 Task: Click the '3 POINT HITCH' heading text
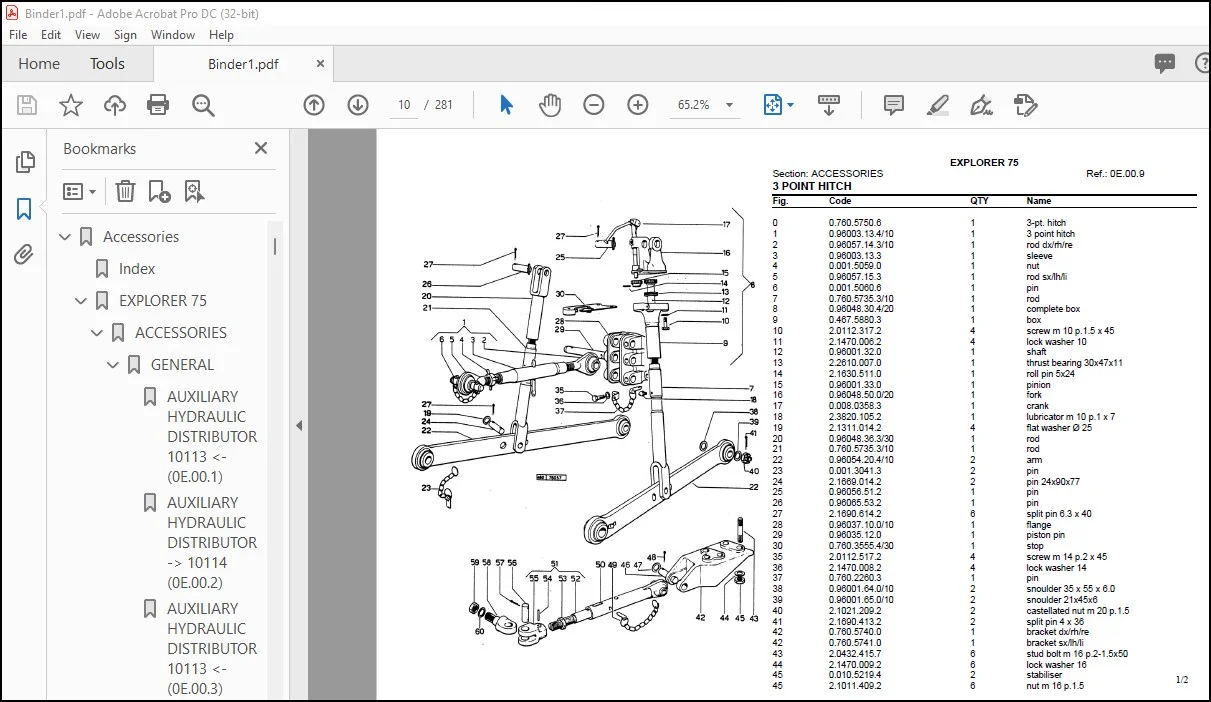[812, 186]
